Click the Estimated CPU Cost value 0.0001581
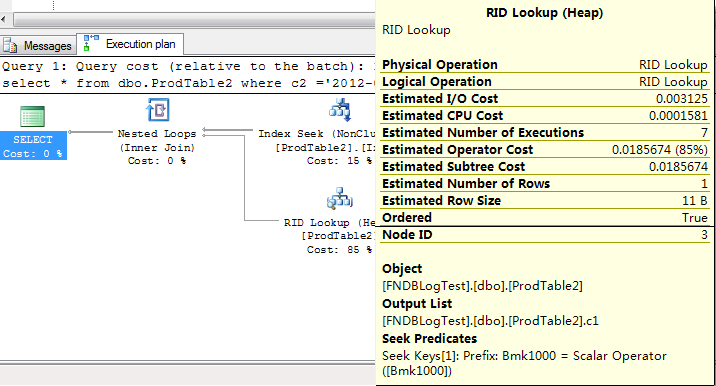This screenshot has height=386, width=716. pyautogui.click(x=678, y=116)
